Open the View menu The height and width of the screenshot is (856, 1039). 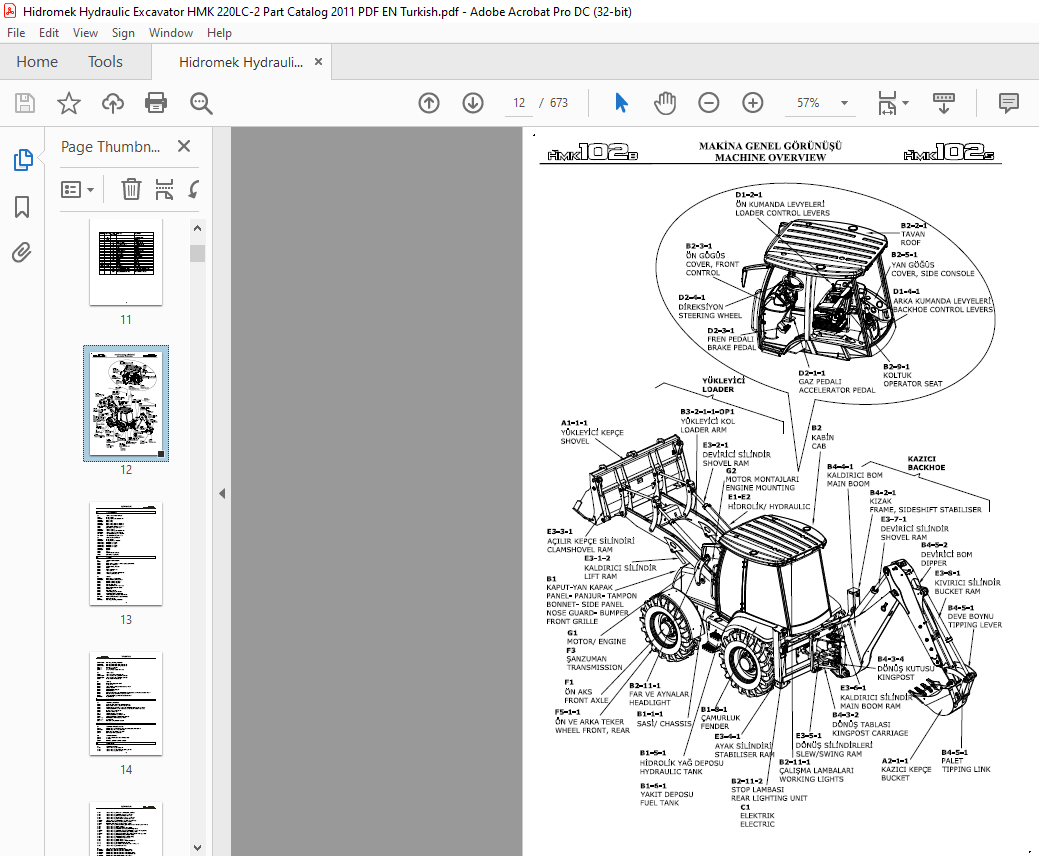pyautogui.click(x=85, y=32)
